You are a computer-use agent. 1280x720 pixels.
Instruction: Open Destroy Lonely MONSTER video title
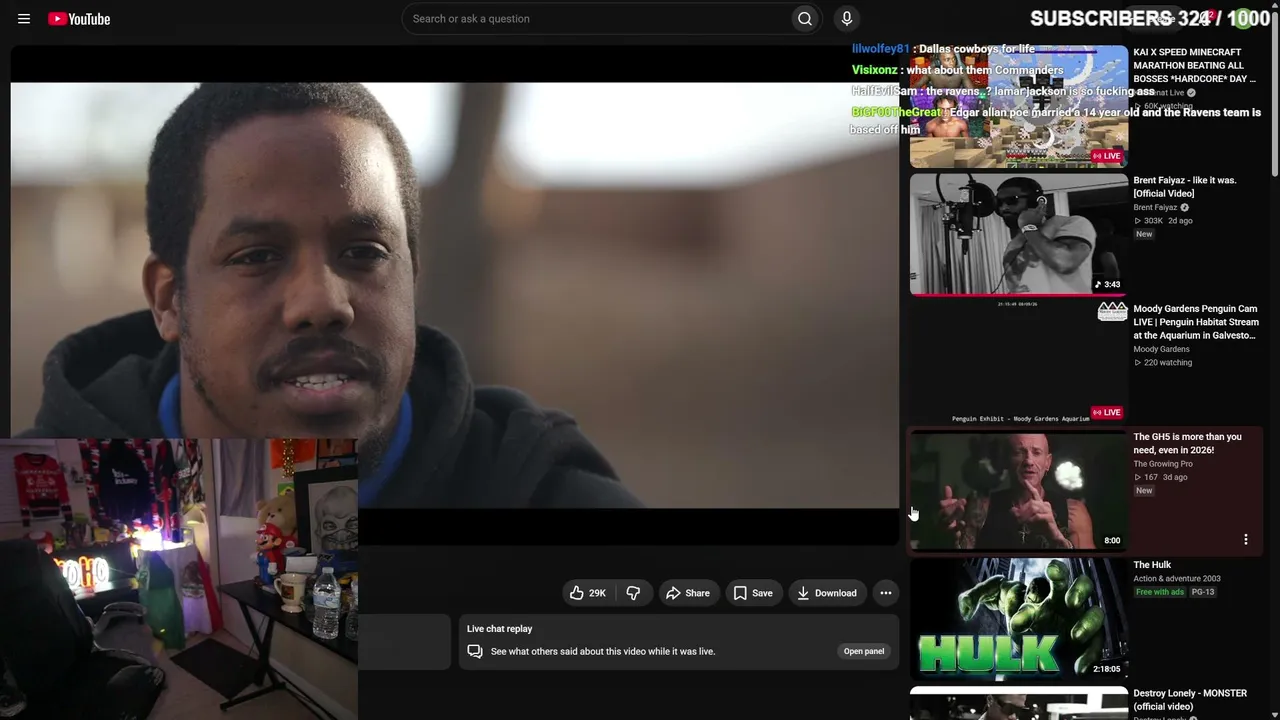1190,700
